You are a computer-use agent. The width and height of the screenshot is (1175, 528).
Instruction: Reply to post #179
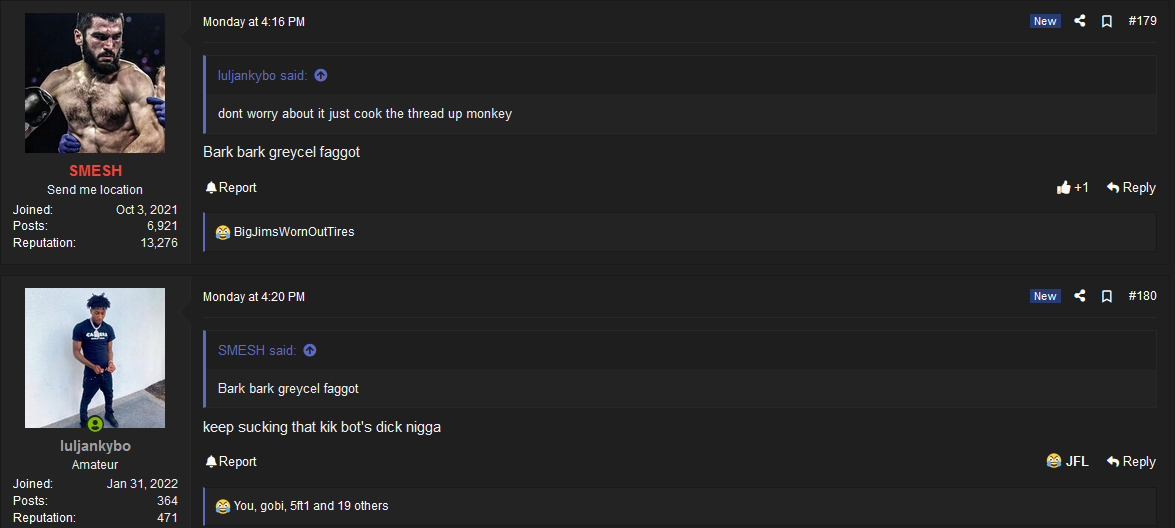(1131, 187)
